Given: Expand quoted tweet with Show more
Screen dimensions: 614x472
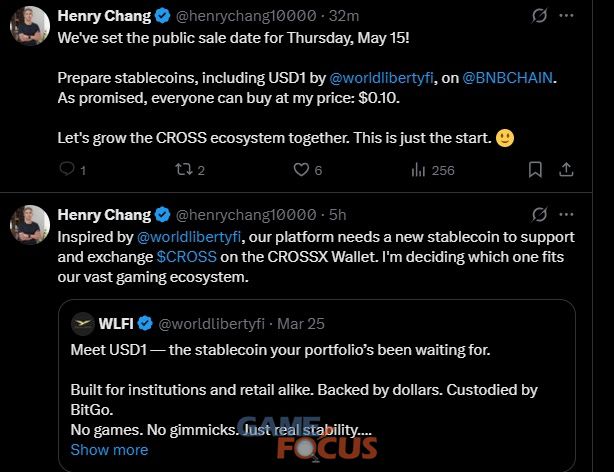Looking at the screenshot, I should pos(109,450).
